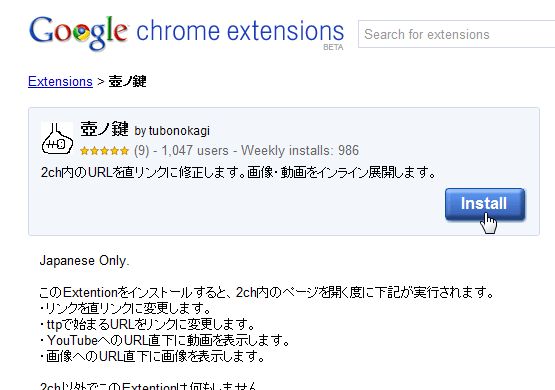
Task: Open author tubonokagi's name
Action: (179, 131)
